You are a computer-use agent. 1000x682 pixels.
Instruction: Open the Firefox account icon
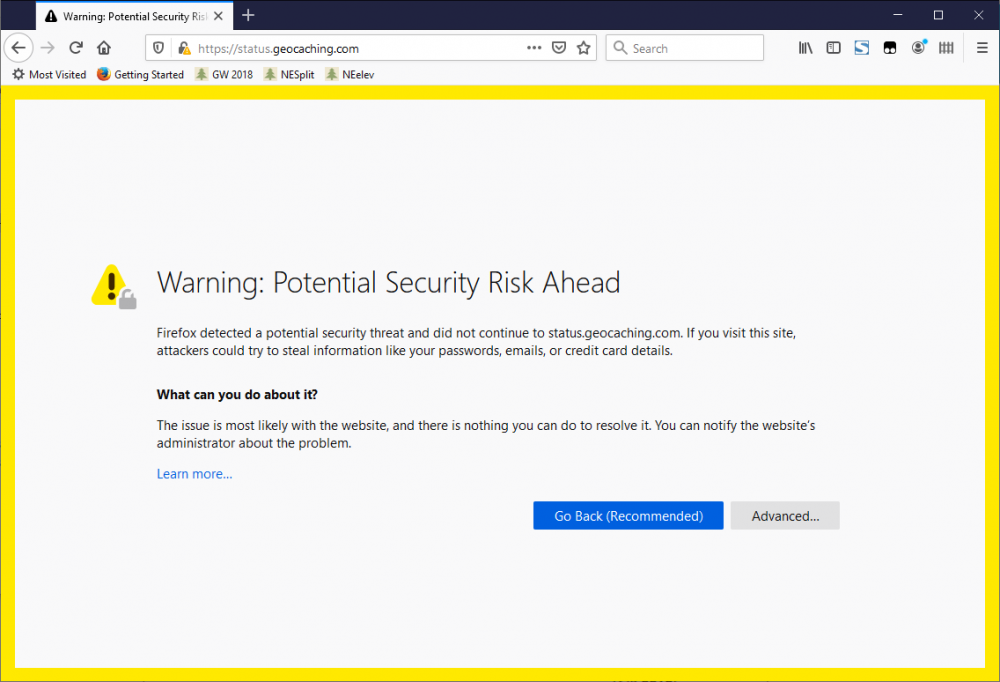[x=918, y=48]
